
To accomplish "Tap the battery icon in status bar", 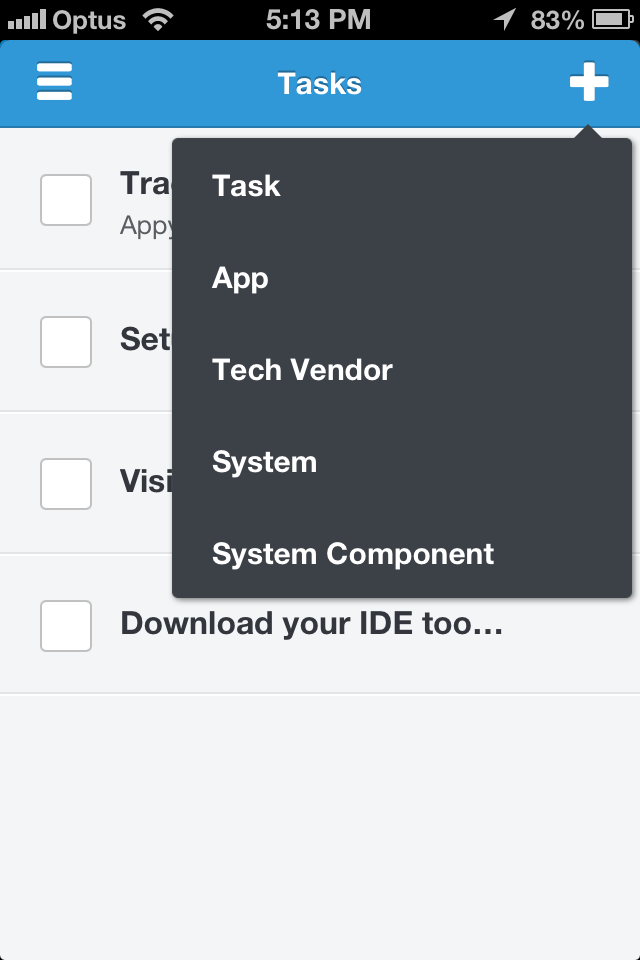I will 611,19.
